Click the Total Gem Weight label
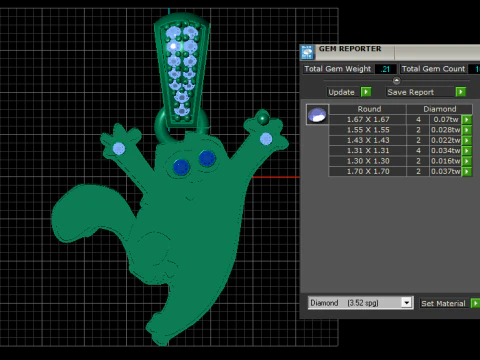Viewport: 480px width, 360px height. 337,69
